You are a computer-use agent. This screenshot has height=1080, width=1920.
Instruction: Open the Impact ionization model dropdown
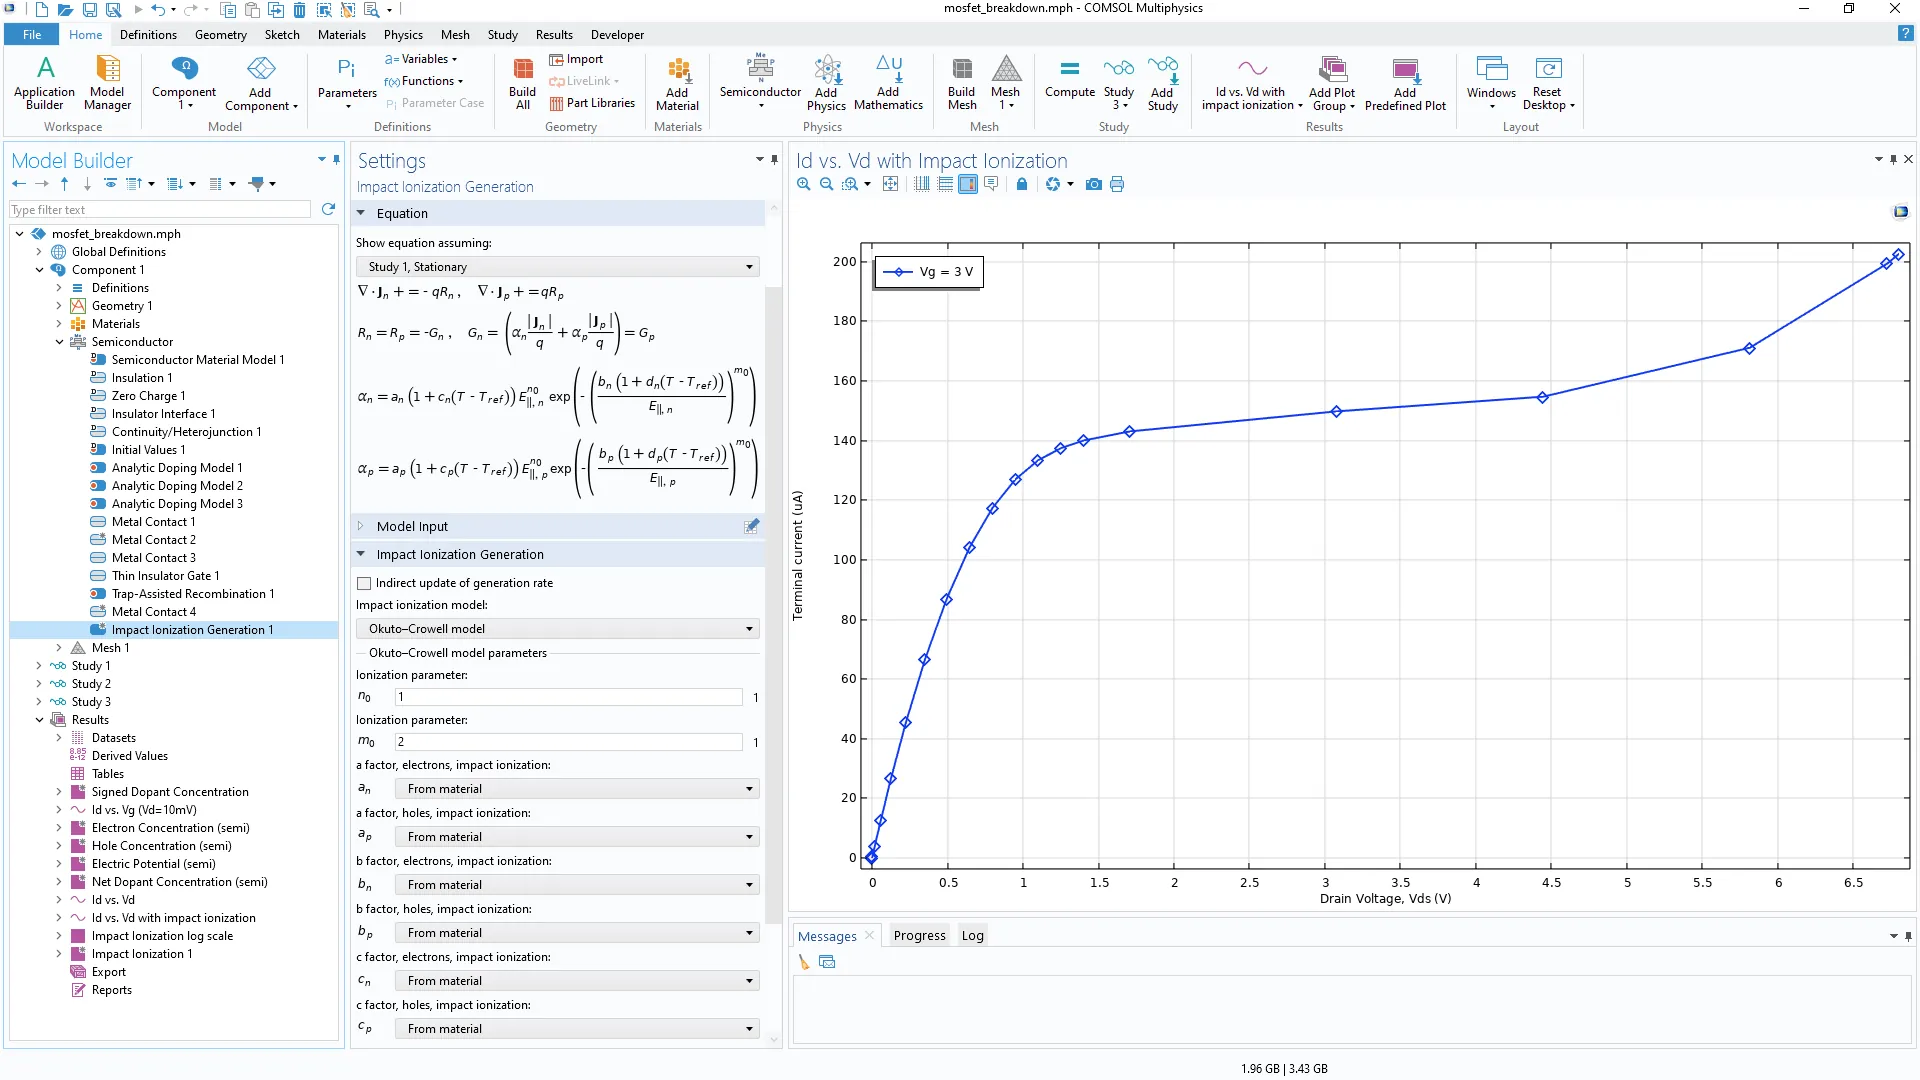click(x=558, y=629)
